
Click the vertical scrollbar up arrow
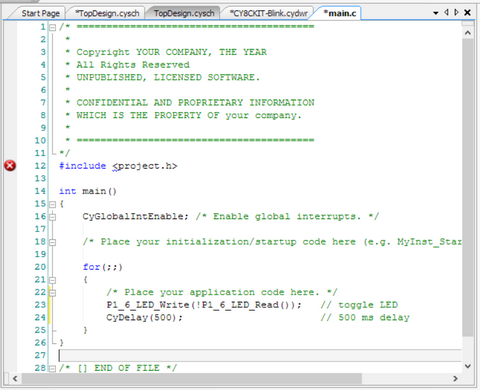(x=468, y=33)
